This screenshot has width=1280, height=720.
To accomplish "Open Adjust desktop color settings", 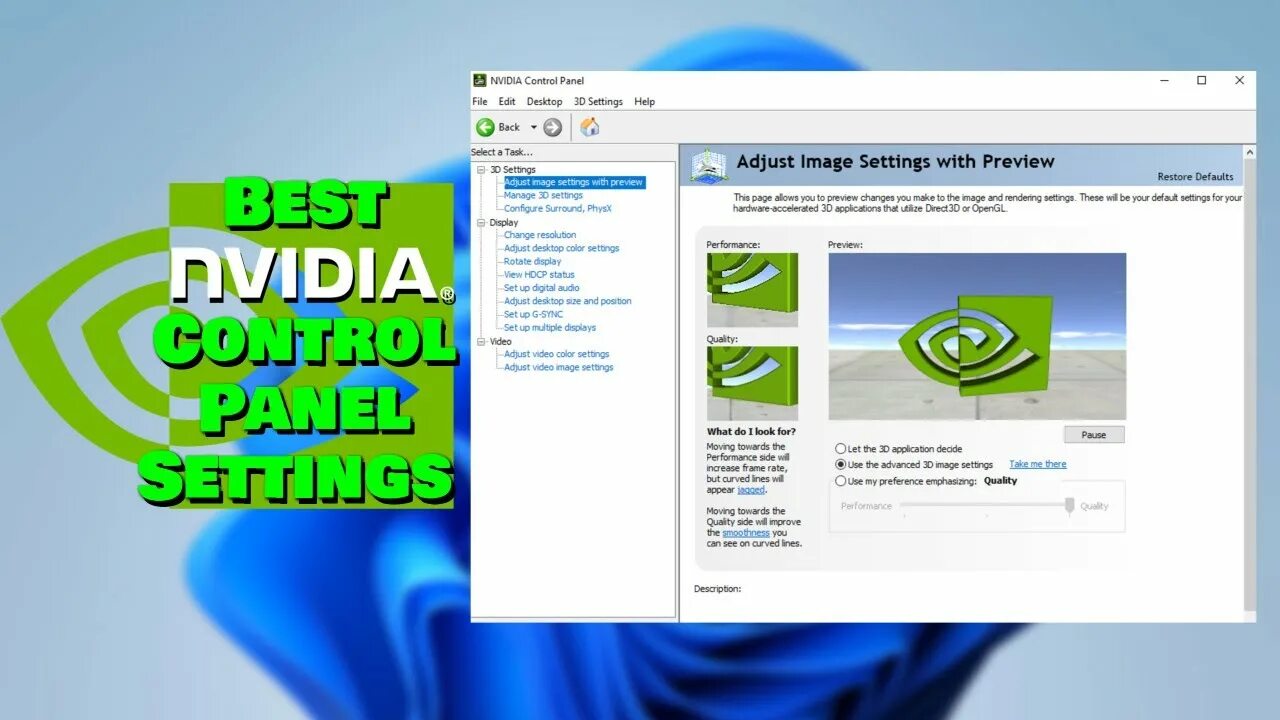I will [562, 248].
